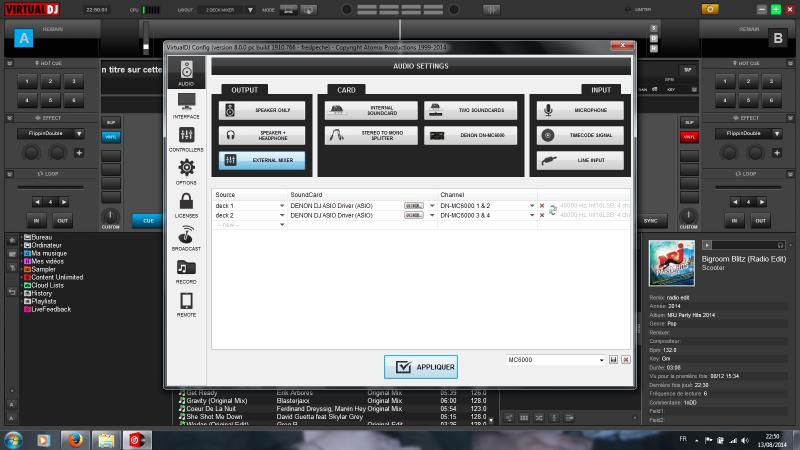This screenshot has width=800, height=450.
Task: Enable Microphone input option
Action: [580, 111]
